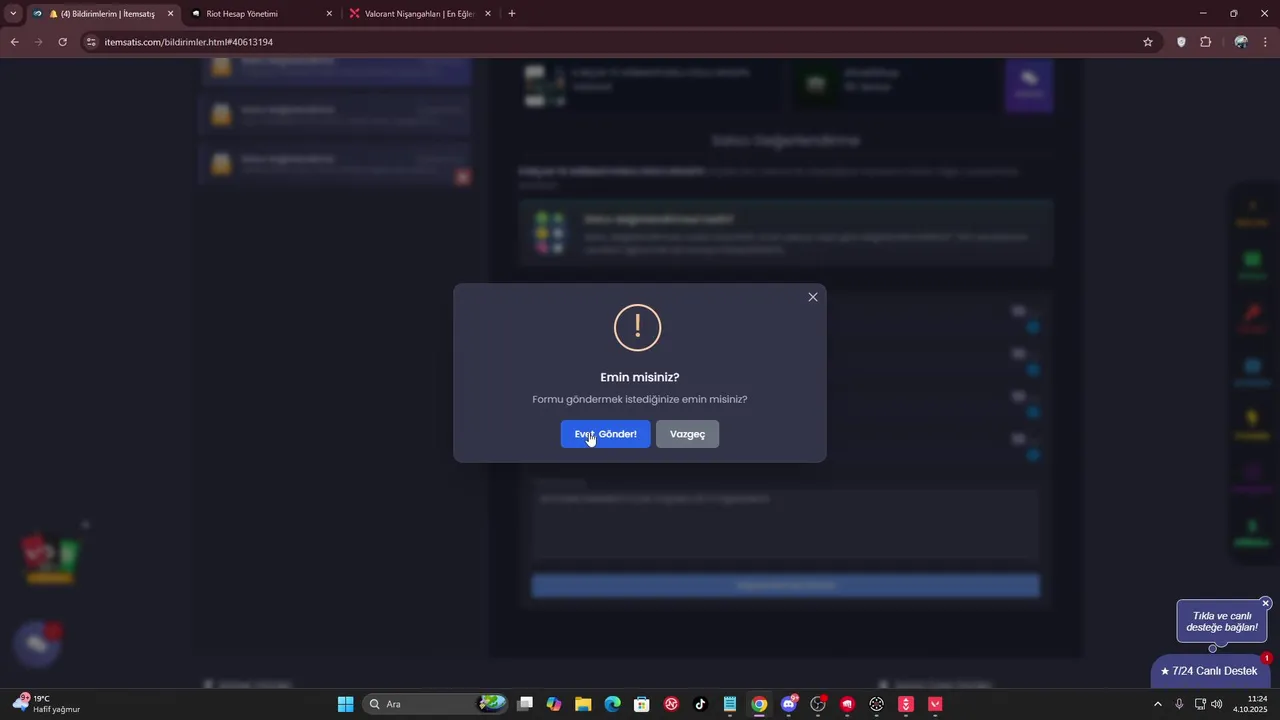Reload the current page
This screenshot has height=720, width=1280.
click(x=62, y=42)
